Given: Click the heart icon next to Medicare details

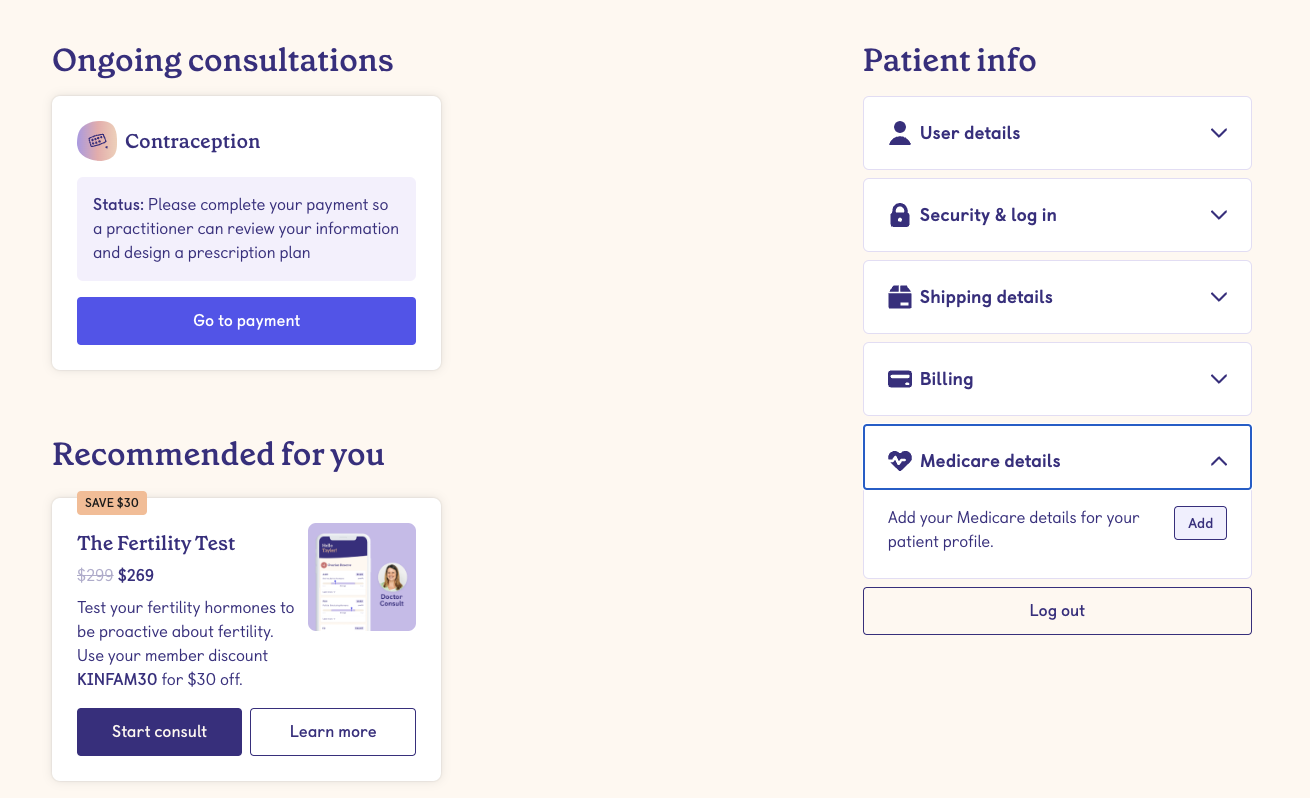Looking at the screenshot, I should 899,460.
